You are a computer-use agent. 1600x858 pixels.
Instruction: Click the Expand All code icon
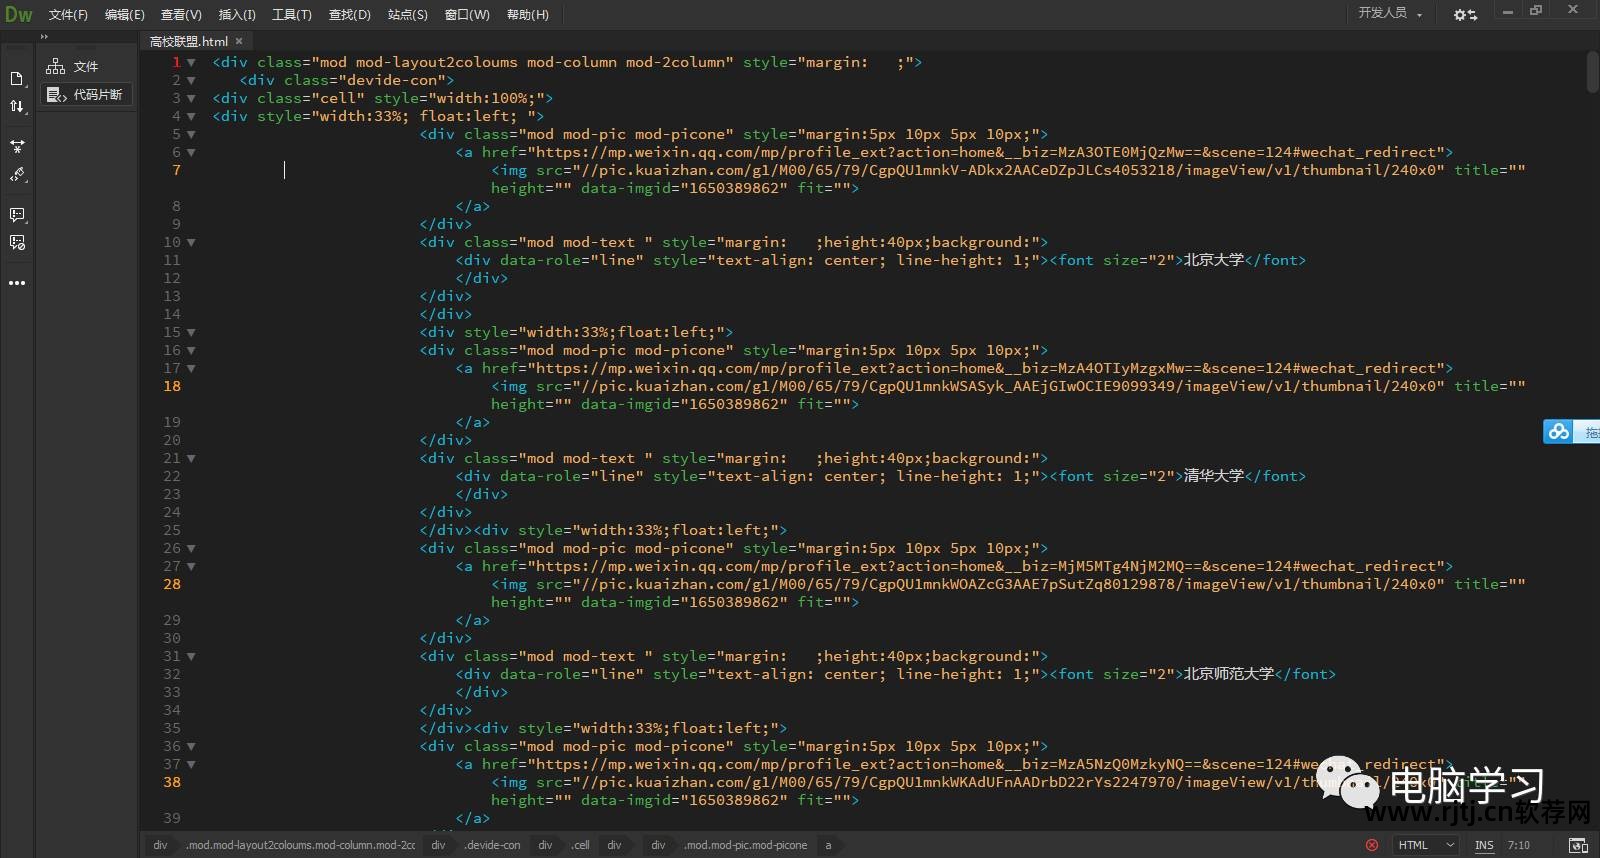[x=17, y=146]
